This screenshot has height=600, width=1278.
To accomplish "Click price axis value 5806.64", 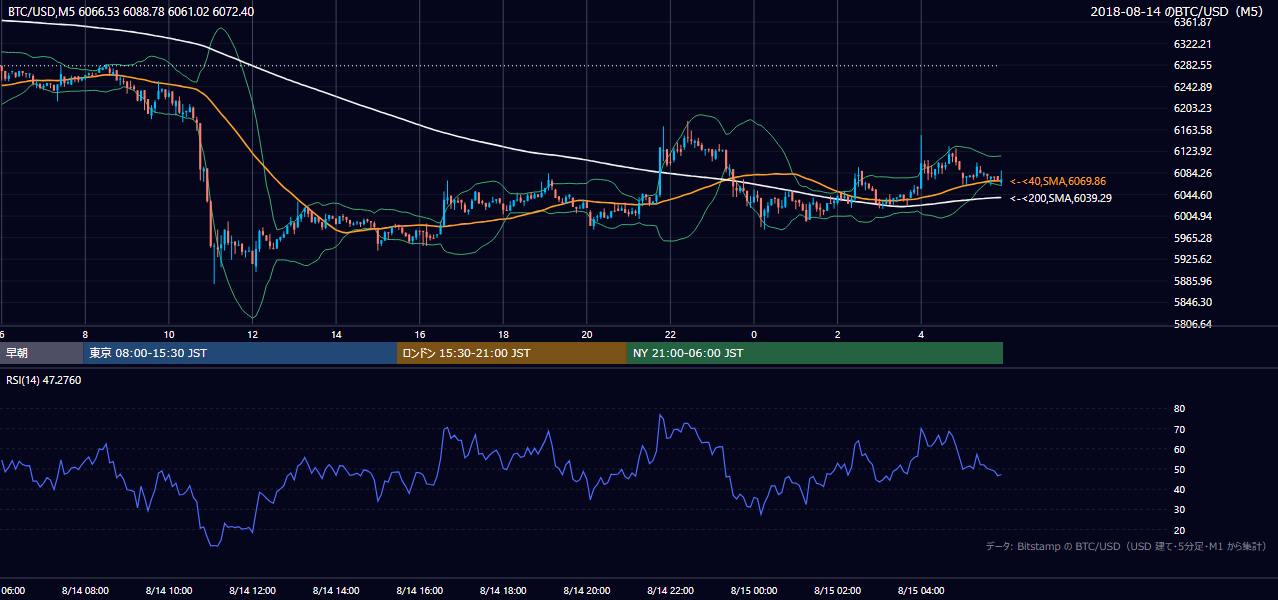I will coord(1193,324).
